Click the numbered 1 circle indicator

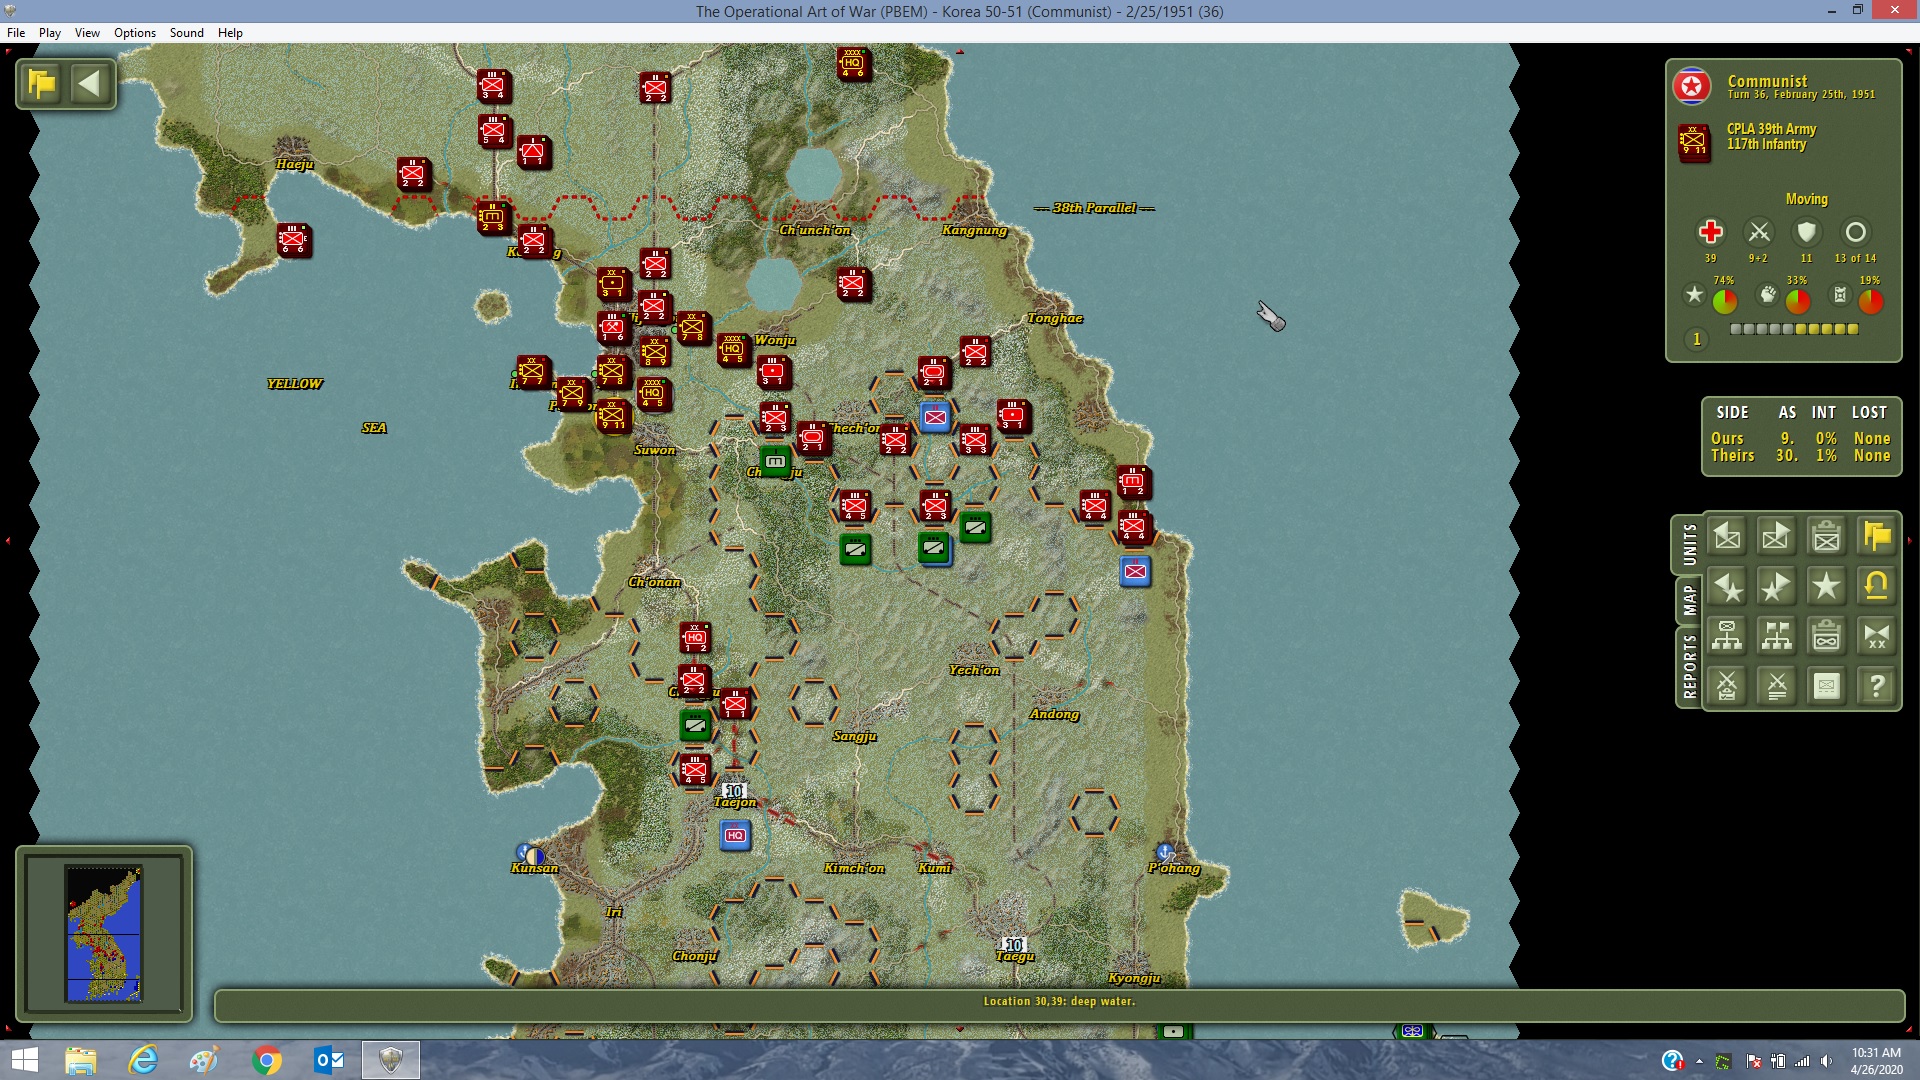[1696, 339]
